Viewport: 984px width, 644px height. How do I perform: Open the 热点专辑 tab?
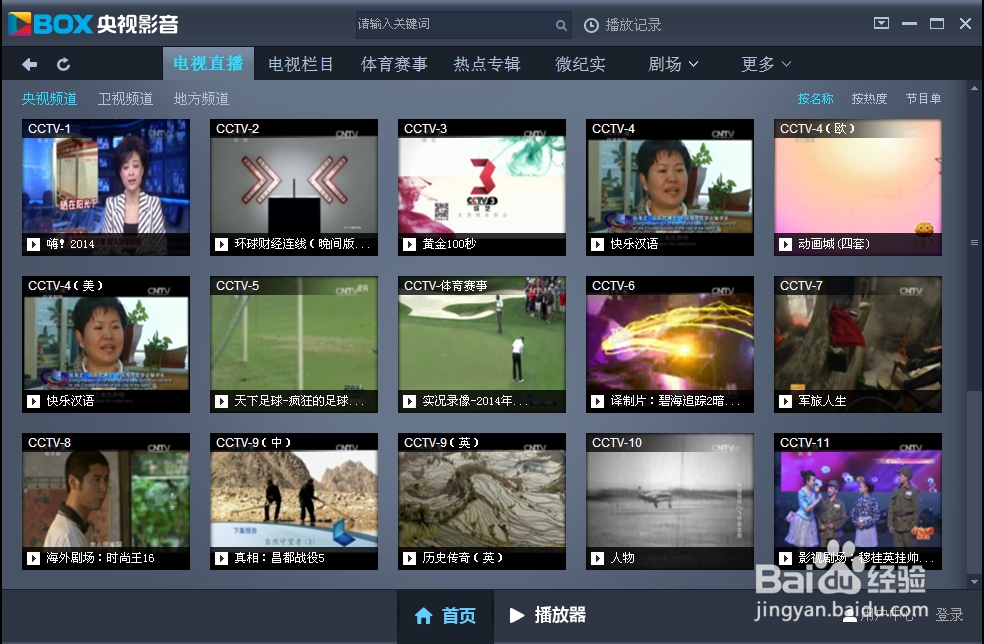pyautogui.click(x=487, y=64)
